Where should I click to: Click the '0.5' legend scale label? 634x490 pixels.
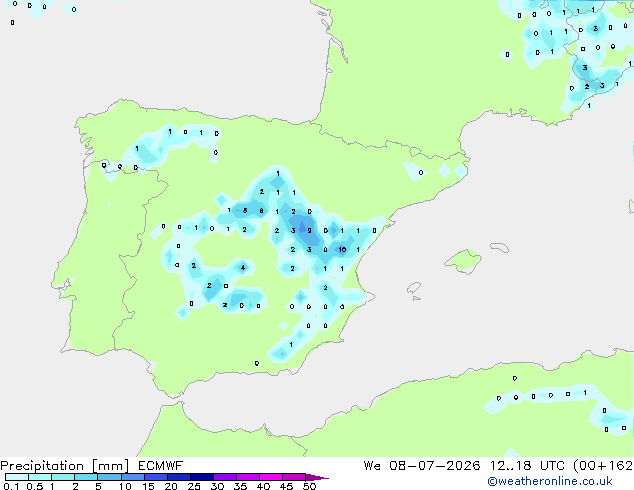coord(34,486)
